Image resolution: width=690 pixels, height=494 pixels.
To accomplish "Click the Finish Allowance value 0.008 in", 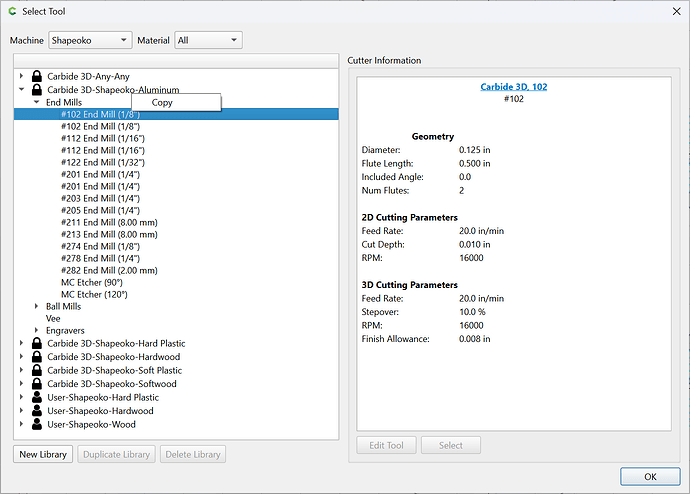I will click(474, 339).
